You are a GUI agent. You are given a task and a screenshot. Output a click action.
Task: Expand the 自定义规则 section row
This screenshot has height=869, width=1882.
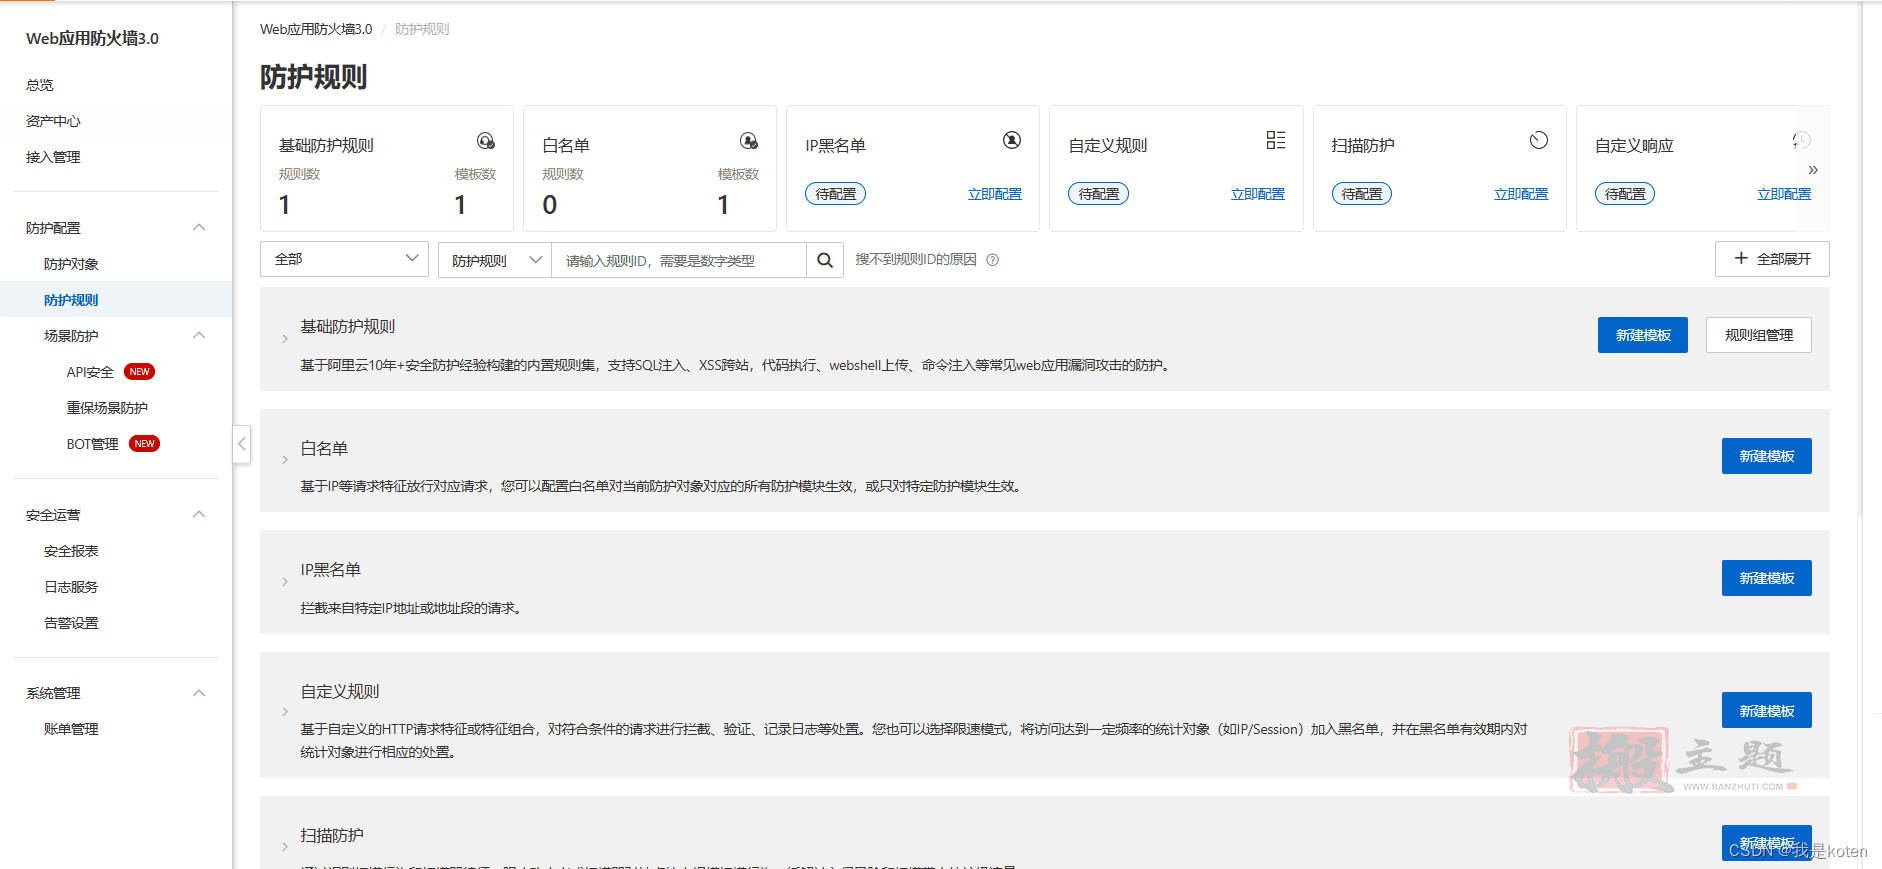pos(285,712)
